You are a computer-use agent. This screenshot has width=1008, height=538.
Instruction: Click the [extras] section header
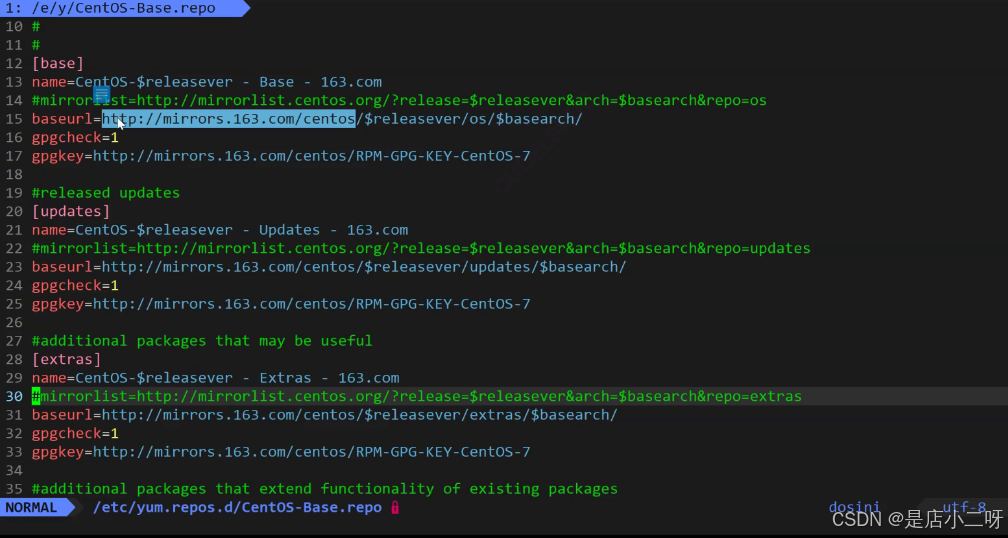click(66, 359)
